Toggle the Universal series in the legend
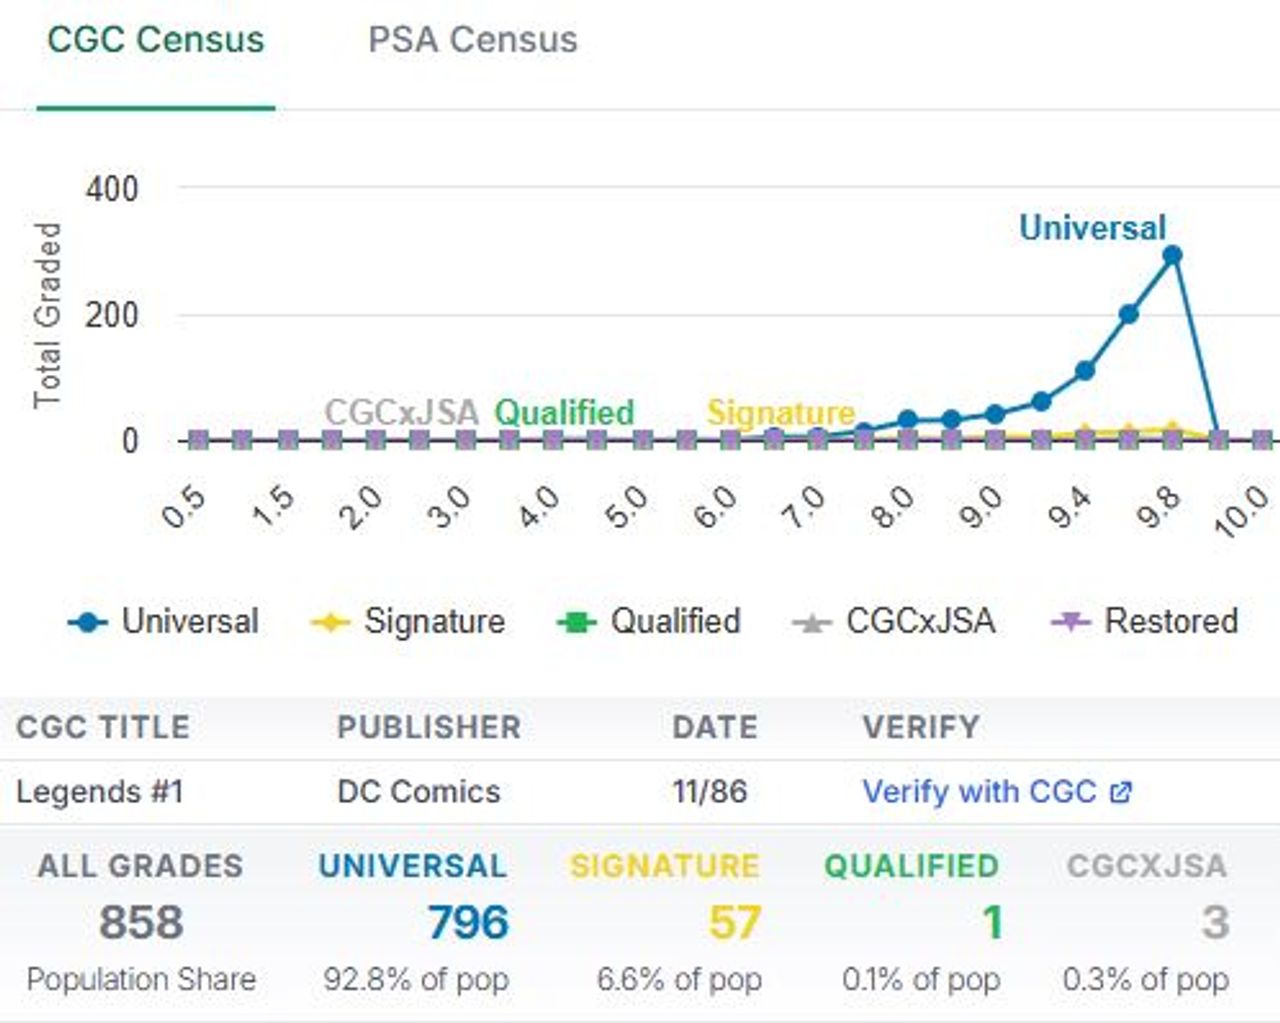The height and width of the screenshot is (1023, 1280). click(190, 621)
